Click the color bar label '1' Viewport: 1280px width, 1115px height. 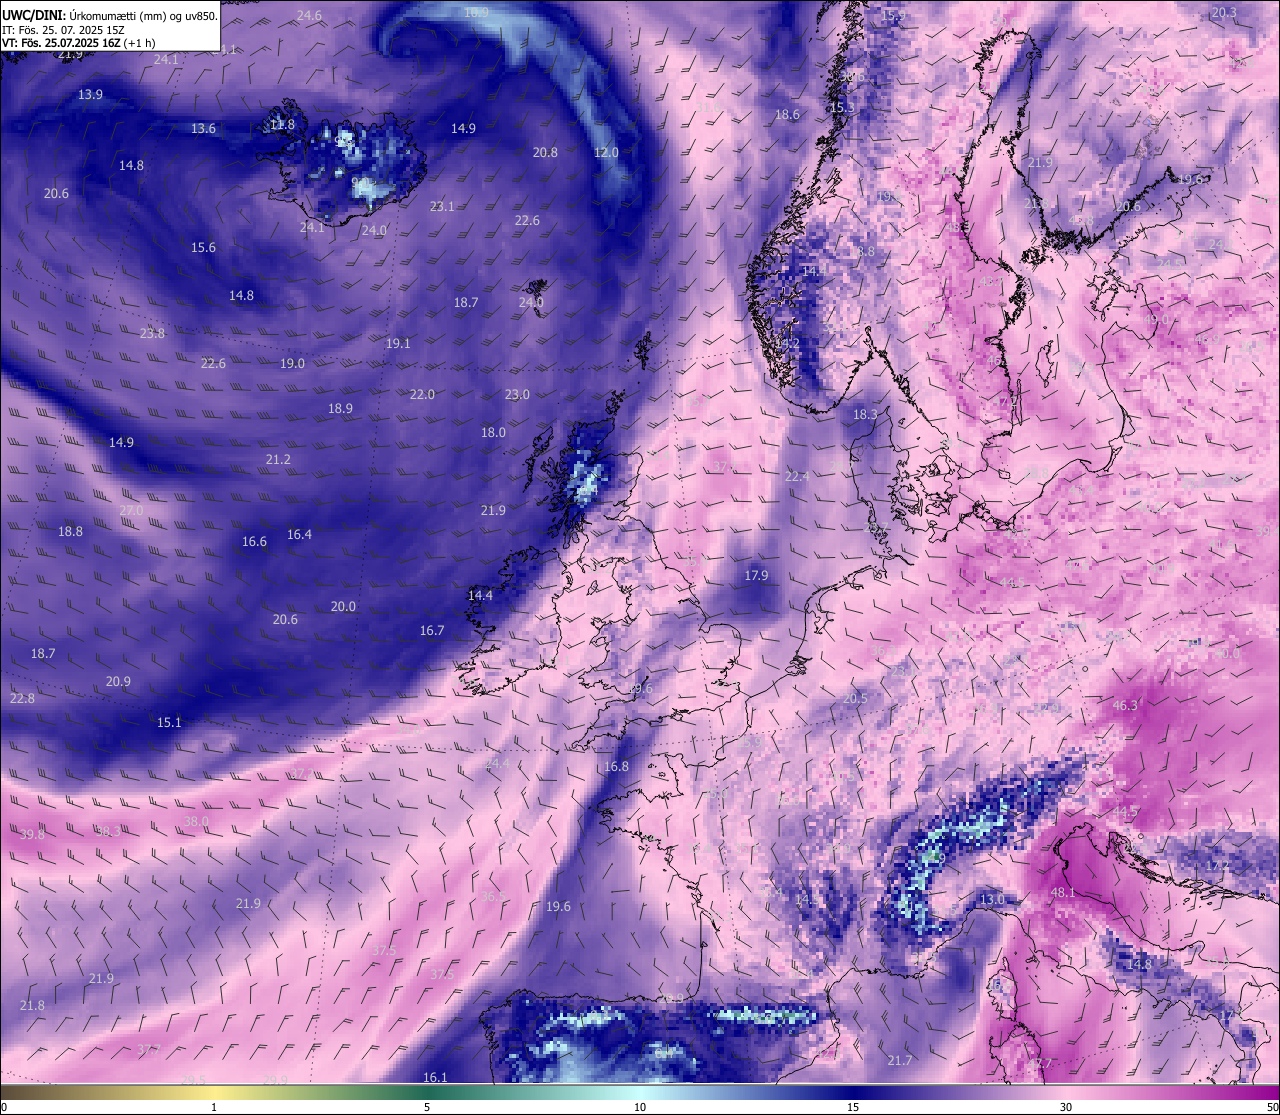tap(214, 1107)
